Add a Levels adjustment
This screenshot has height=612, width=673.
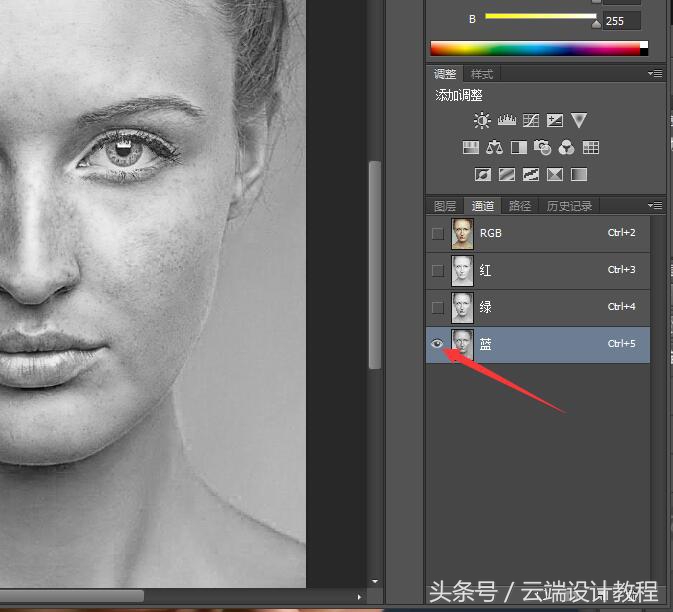tap(506, 121)
